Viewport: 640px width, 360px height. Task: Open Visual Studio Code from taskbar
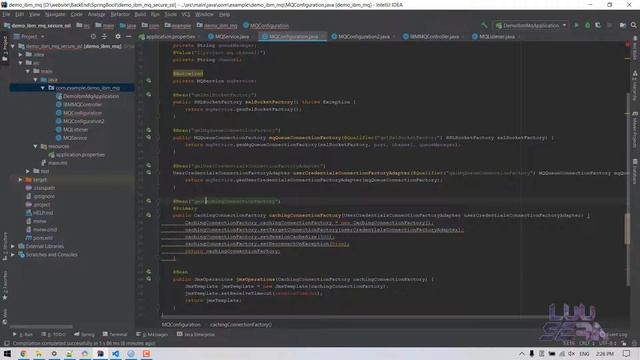116,353
